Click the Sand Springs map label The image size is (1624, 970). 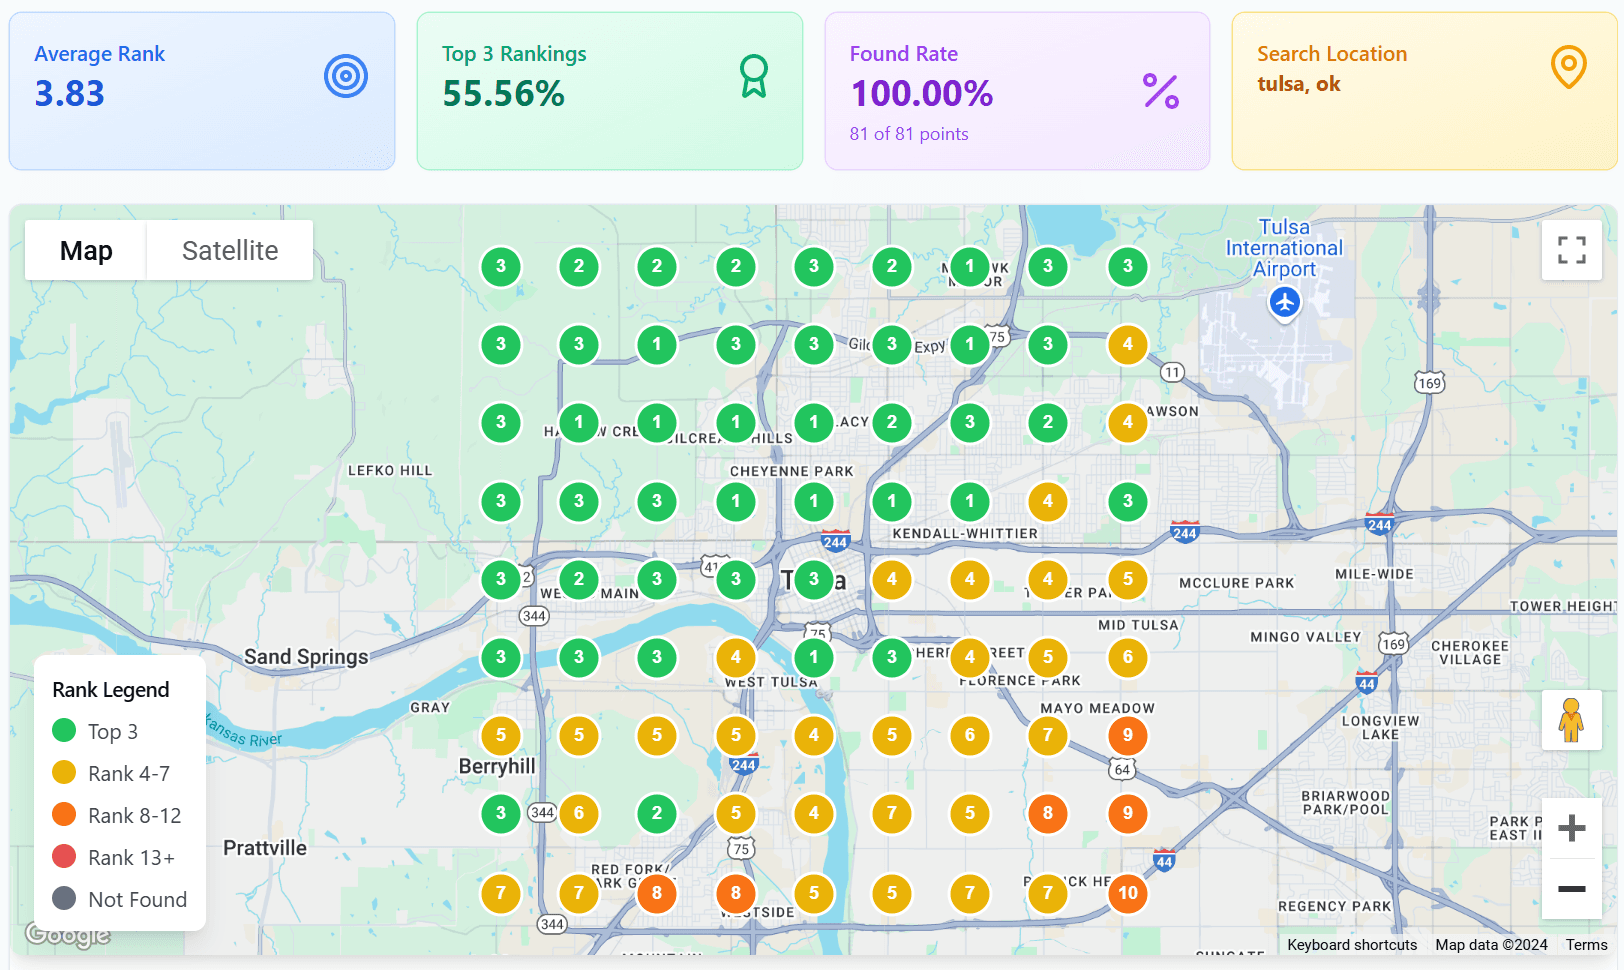[x=306, y=657]
